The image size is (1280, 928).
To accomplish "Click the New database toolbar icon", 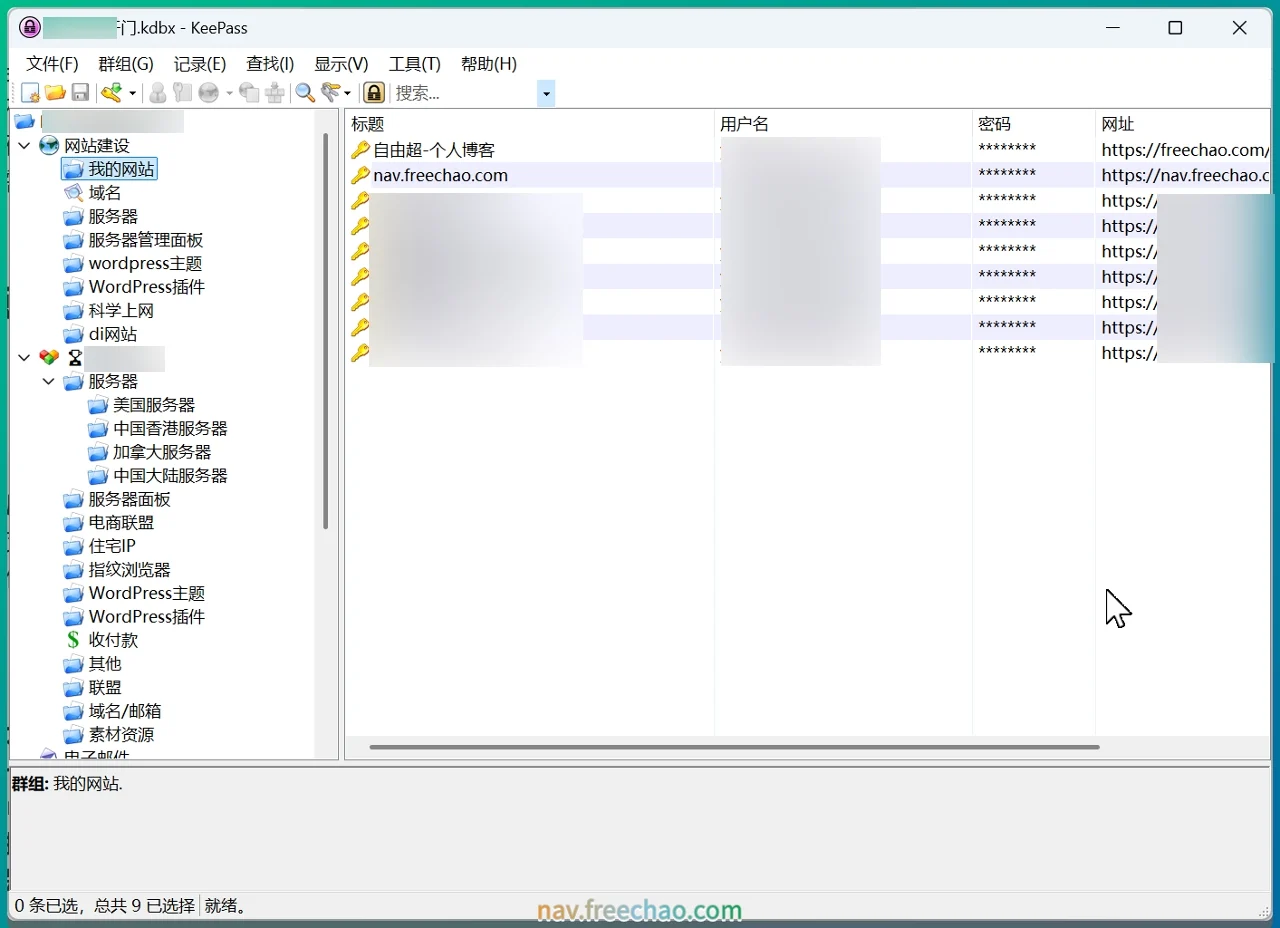I will (x=31, y=93).
